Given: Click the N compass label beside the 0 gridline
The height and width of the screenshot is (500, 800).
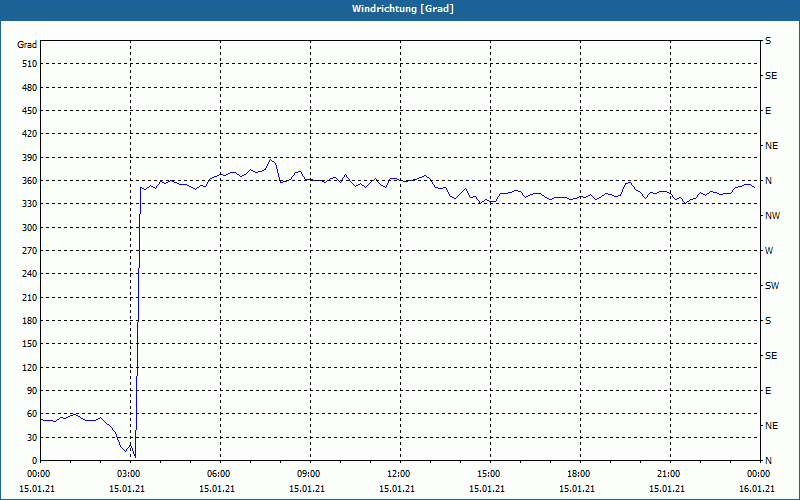Looking at the screenshot, I should point(768,461).
